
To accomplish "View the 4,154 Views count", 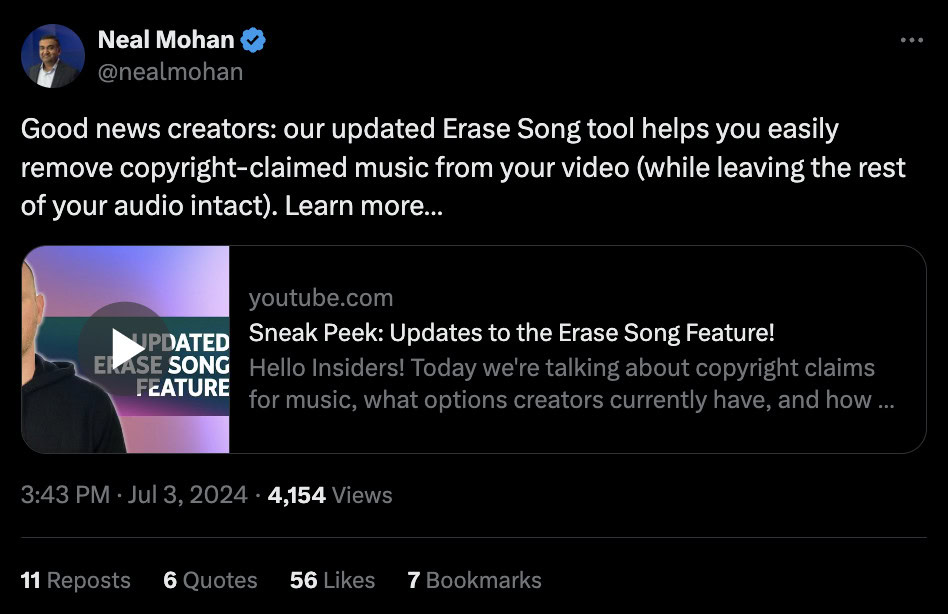I will click(330, 494).
